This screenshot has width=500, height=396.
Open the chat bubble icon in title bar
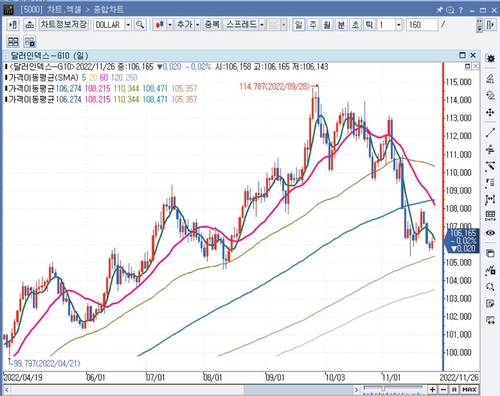[450, 10]
